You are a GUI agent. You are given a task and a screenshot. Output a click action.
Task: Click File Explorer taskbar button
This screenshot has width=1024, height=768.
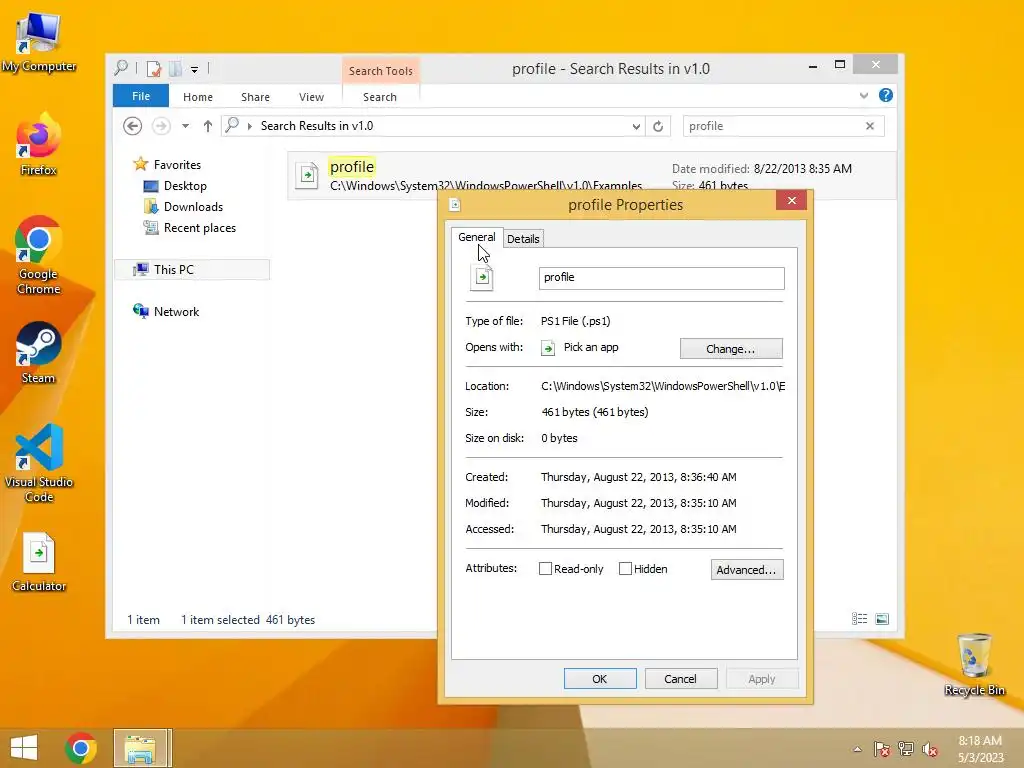[142, 748]
